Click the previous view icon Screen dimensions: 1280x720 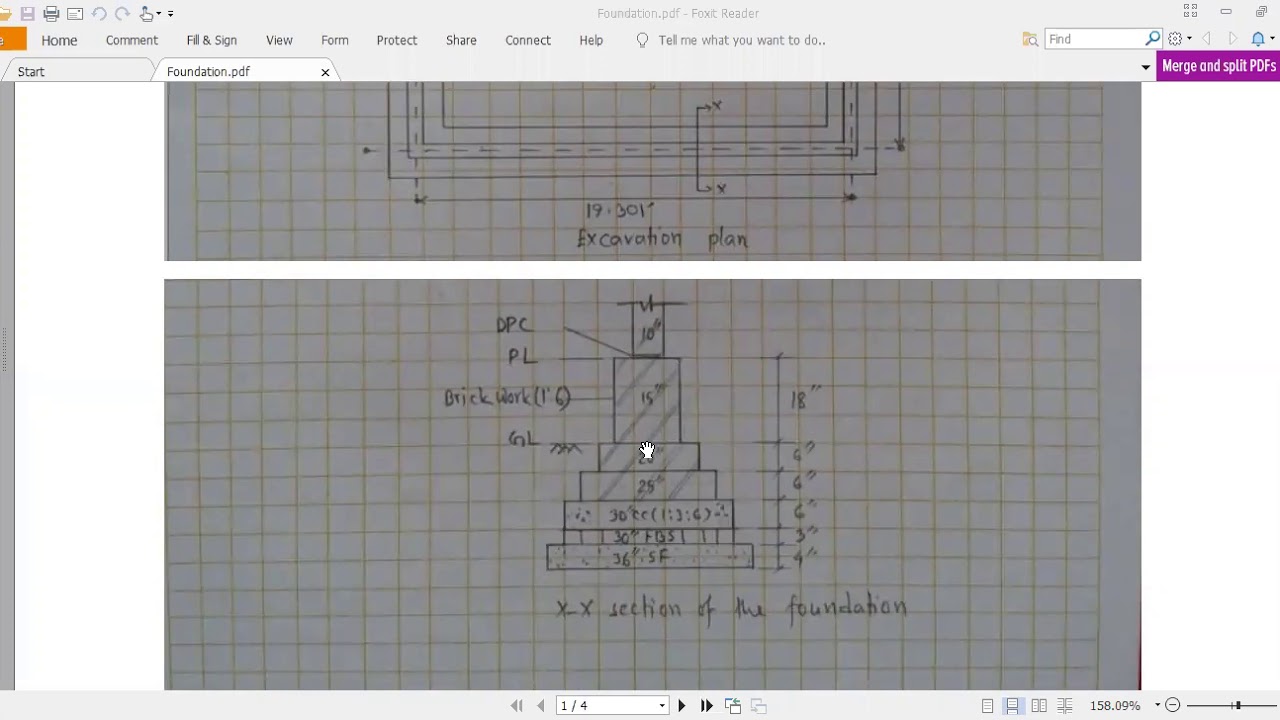point(733,706)
